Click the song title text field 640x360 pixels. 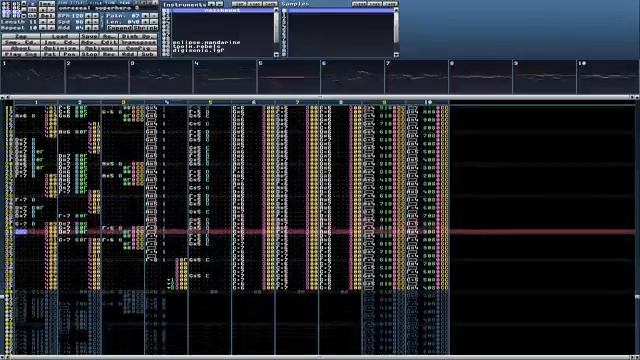108,8
